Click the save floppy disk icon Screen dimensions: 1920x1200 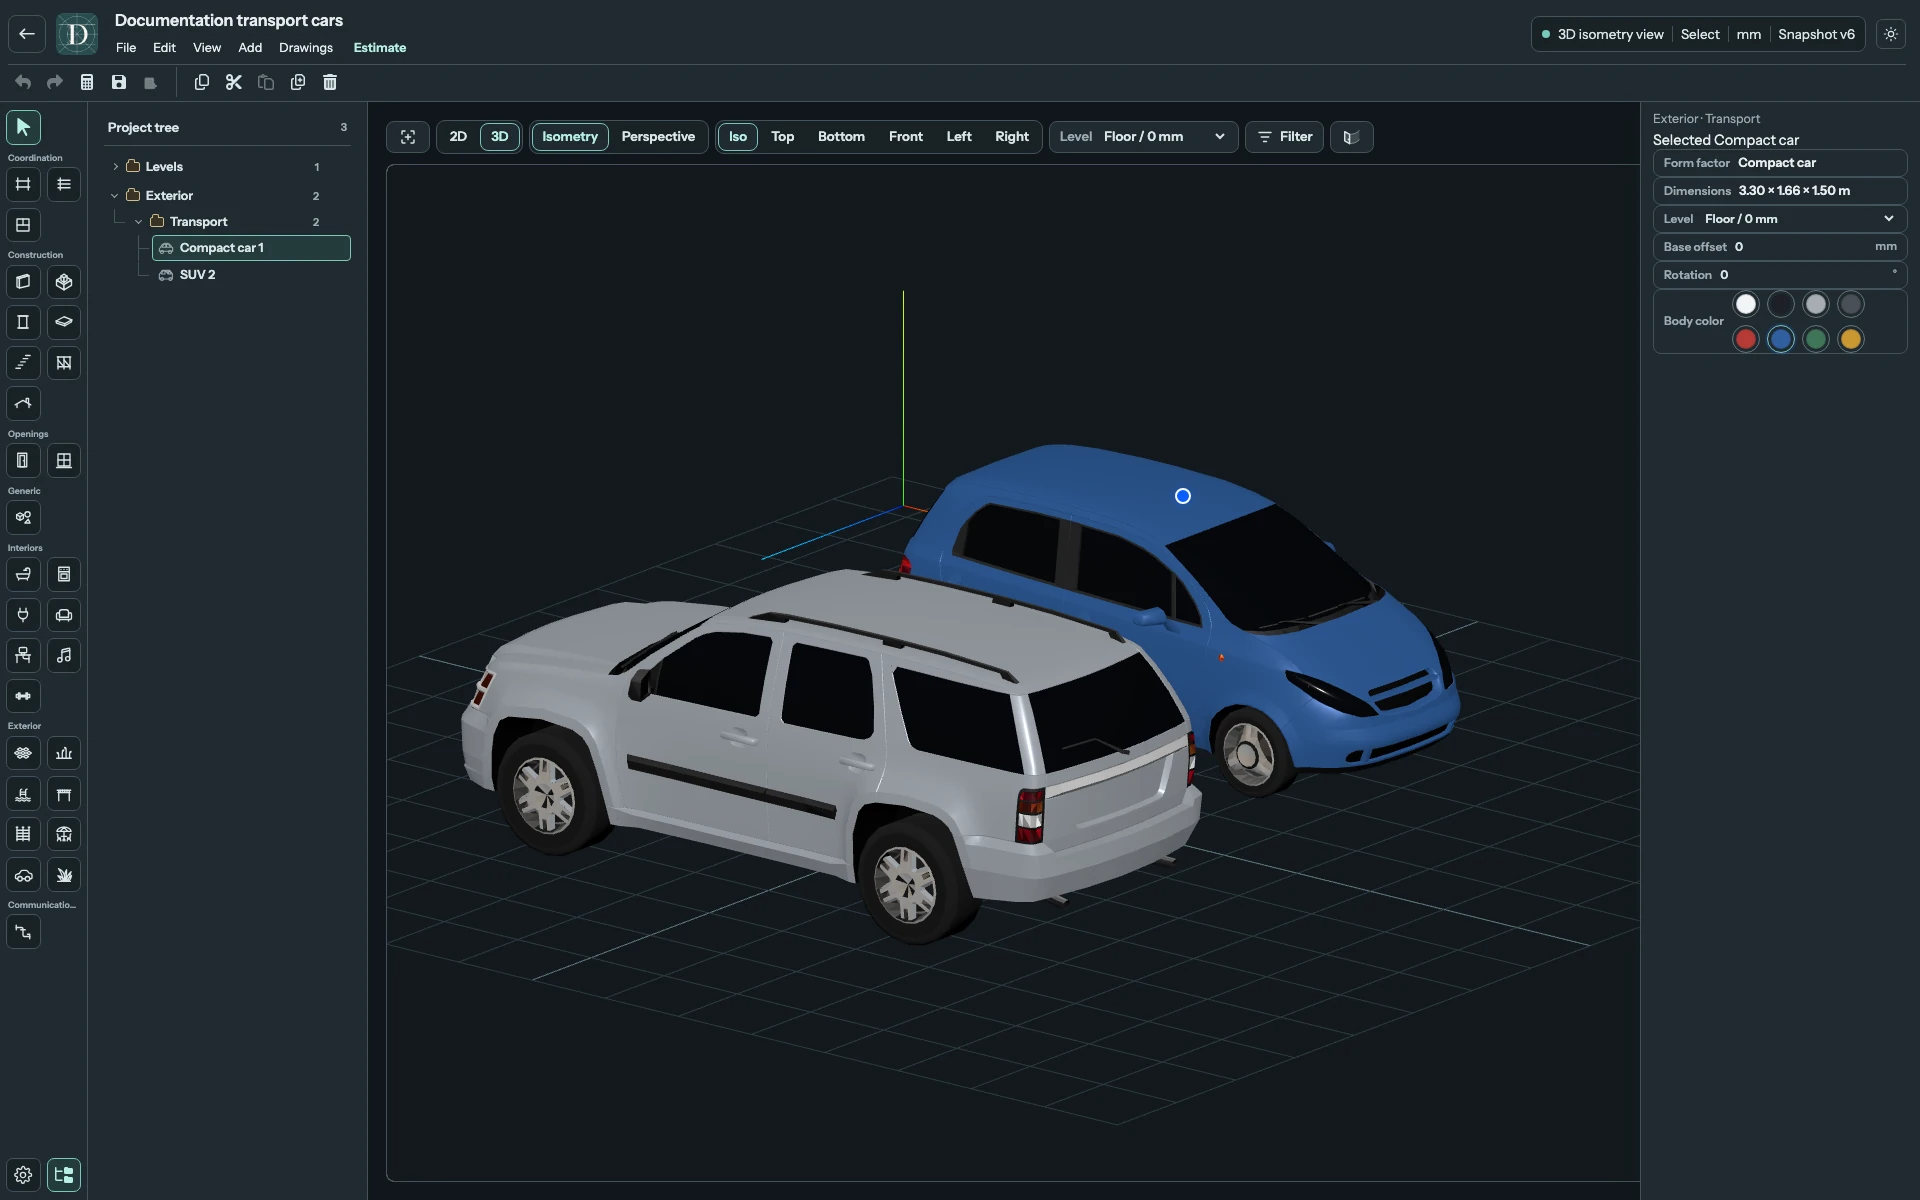point(119,82)
